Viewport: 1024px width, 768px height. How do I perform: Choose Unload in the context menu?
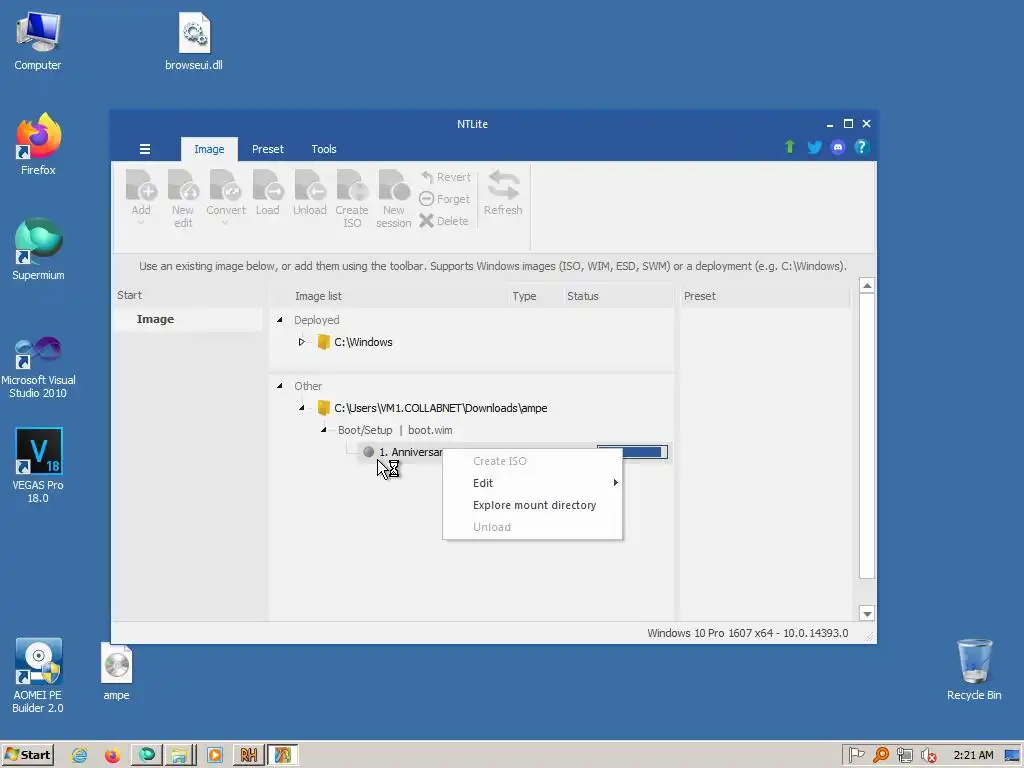pyautogui.click(x=532, y=527)
